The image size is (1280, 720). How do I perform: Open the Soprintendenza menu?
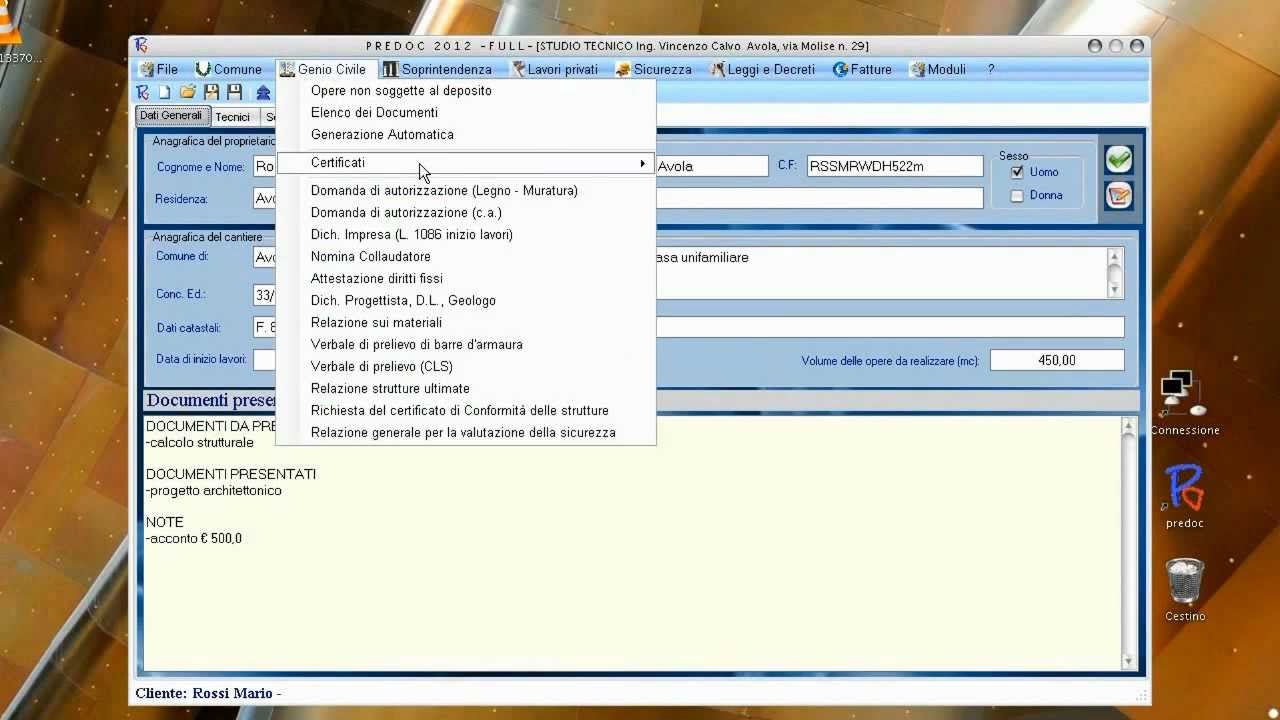(x=437, y=69)
